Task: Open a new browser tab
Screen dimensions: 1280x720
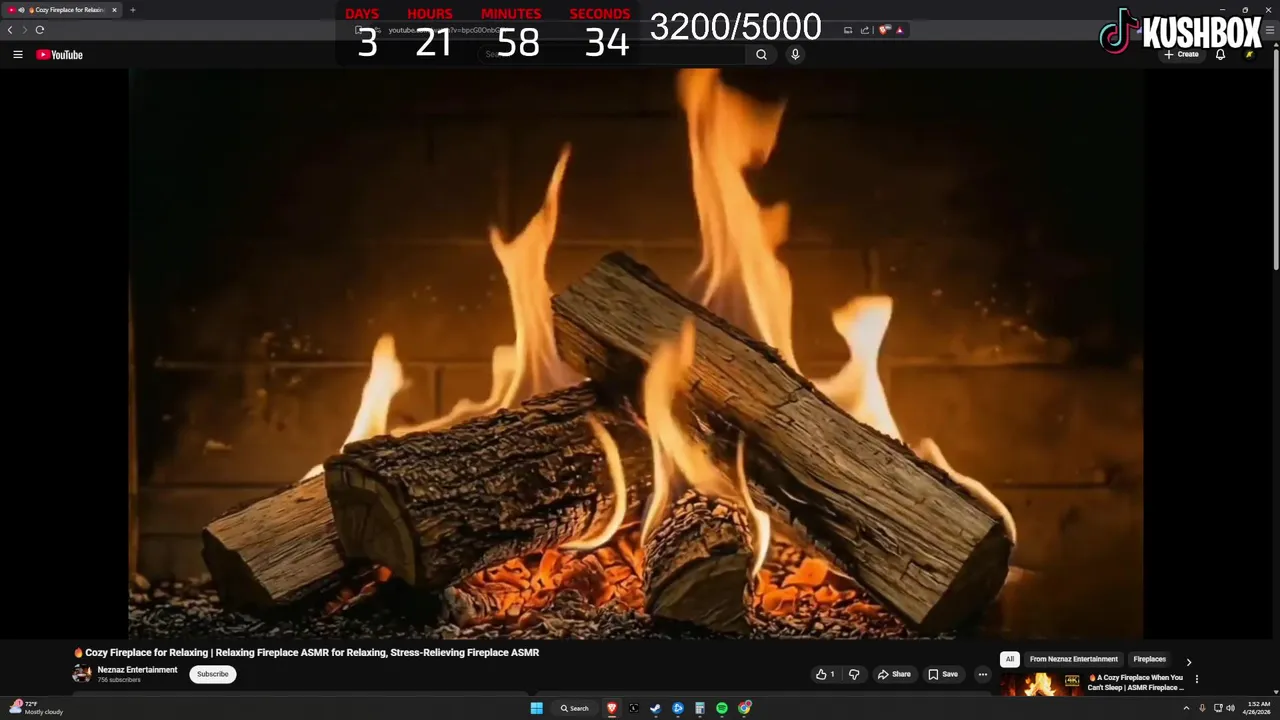Action: 132,10
